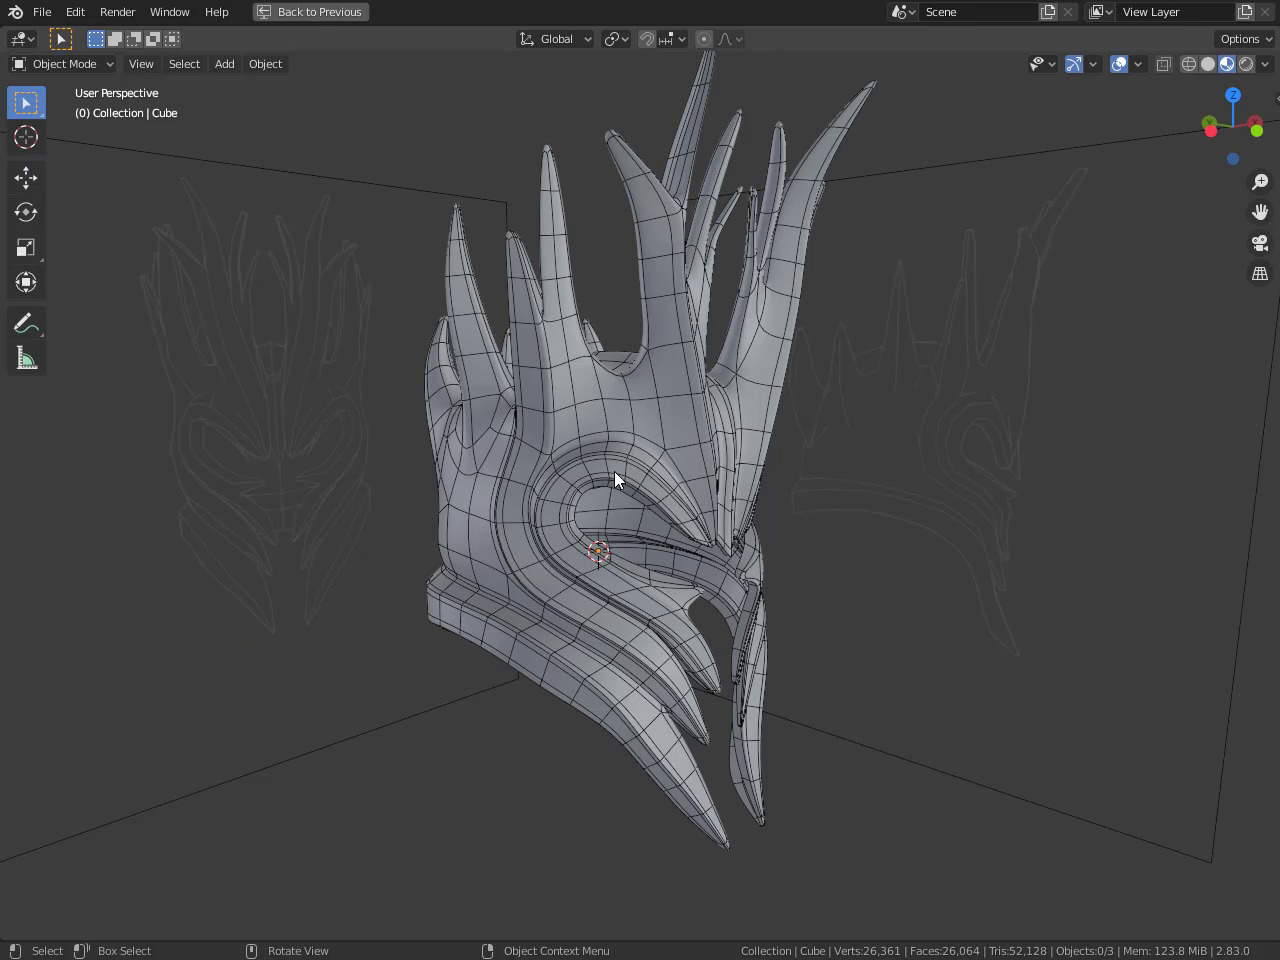The width and height of the screenshot is (1280, 960).
Task: Enable proportional editing
Action: coord(704,39)
